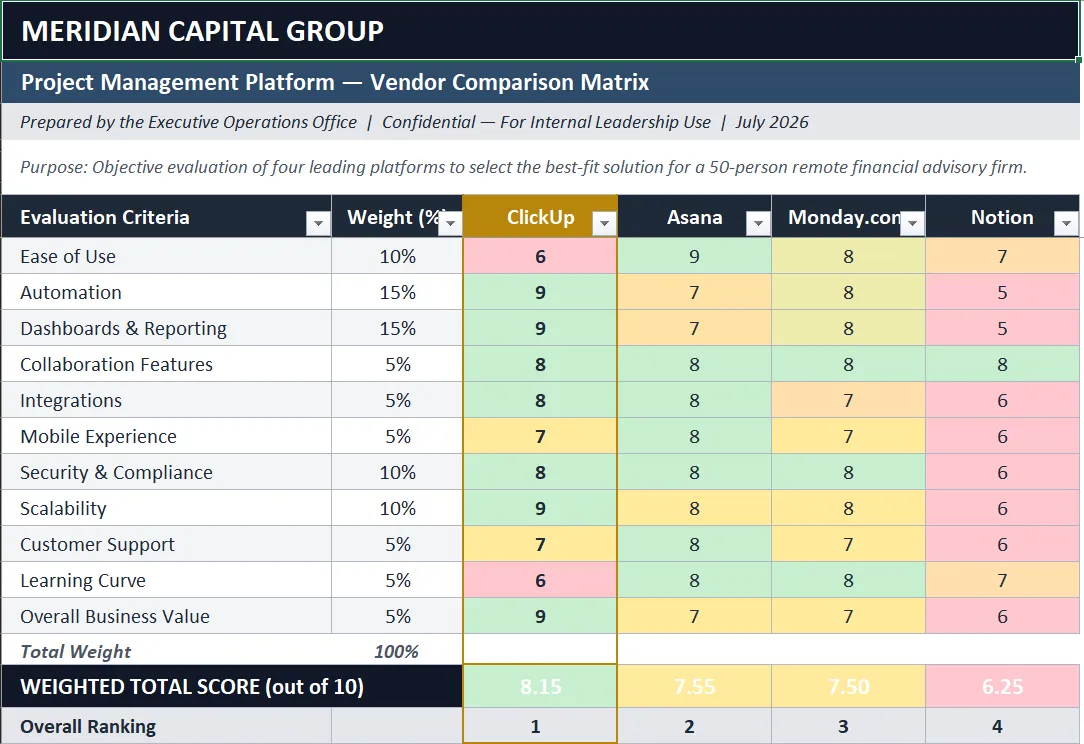Select the Integrations criteria cell
1084x744 pixels.
coord(167,400)
